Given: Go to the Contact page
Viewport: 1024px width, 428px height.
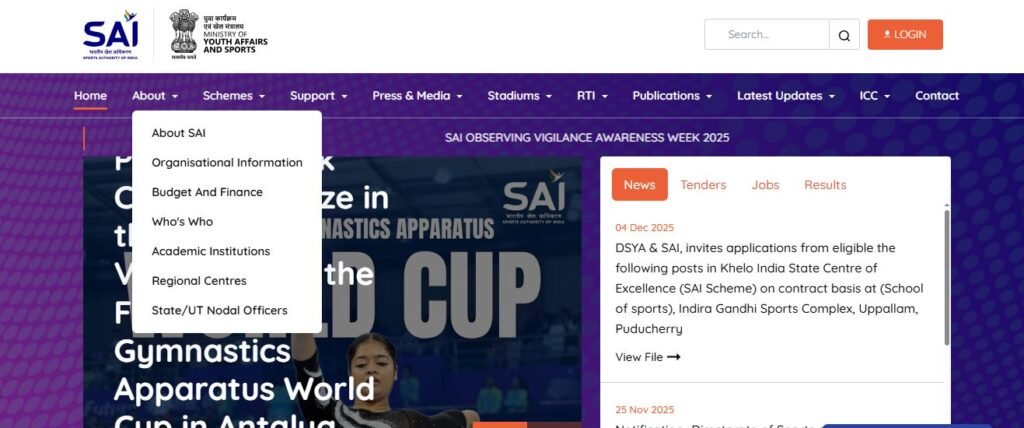Looking at the screenshot, I should tap(937, 95).
